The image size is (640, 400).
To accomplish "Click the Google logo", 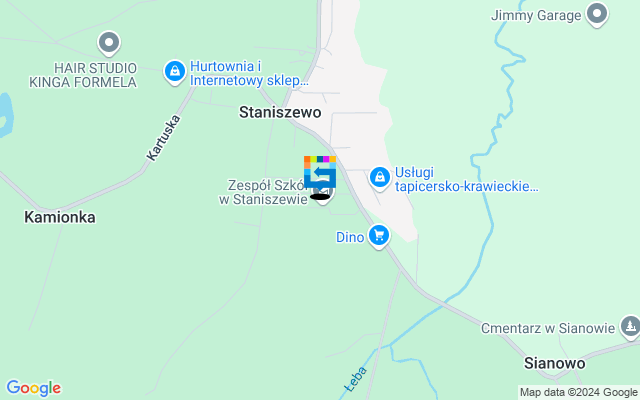I will (33, 388).
